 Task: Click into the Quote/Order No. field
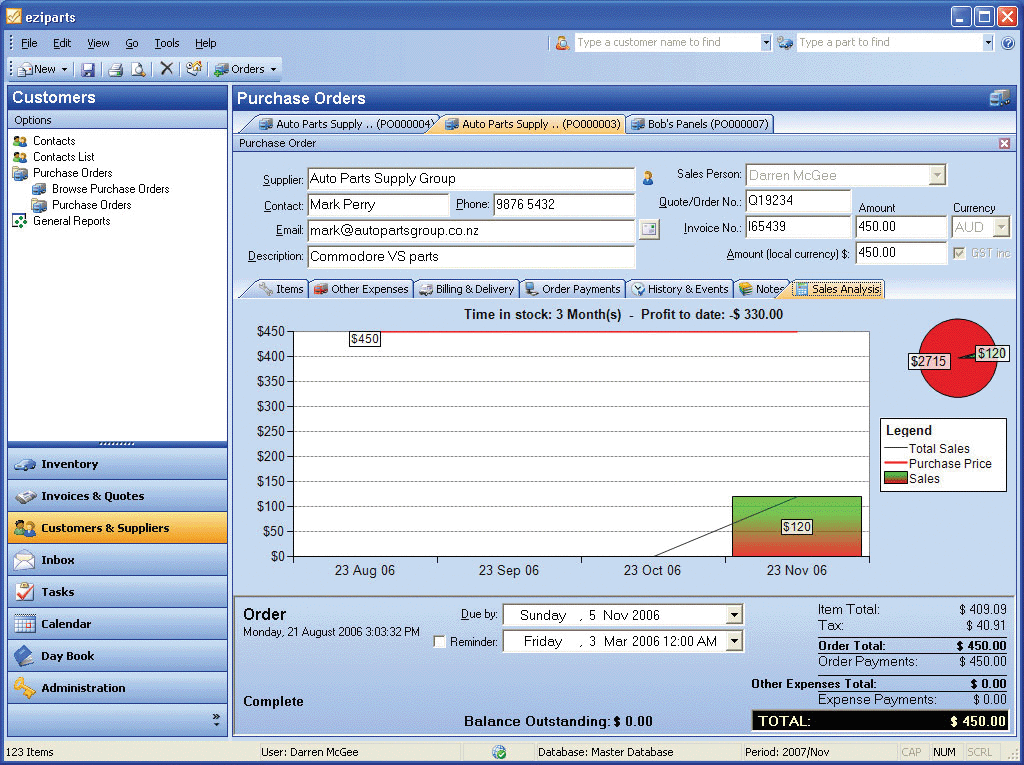click(798, 201)
